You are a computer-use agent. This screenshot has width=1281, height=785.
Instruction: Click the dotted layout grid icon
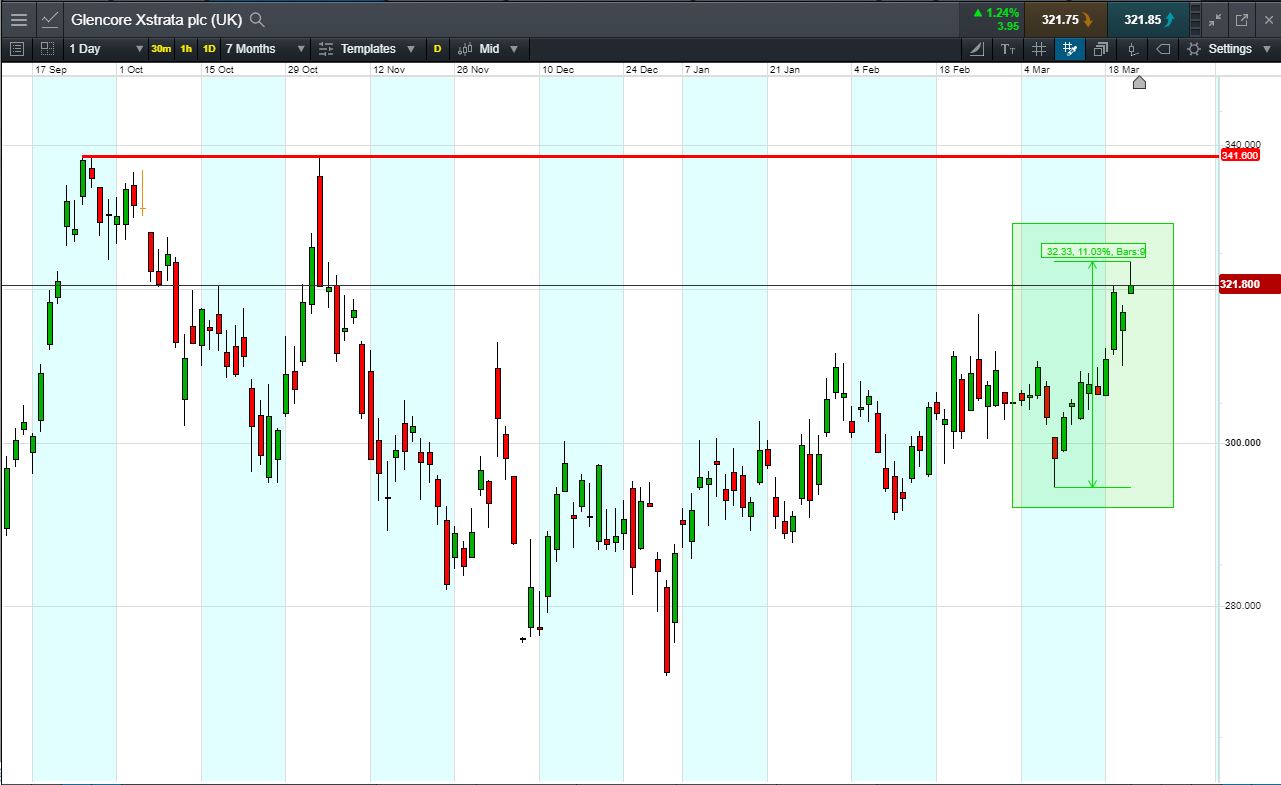pyautogui.click(x=47, y=49)
